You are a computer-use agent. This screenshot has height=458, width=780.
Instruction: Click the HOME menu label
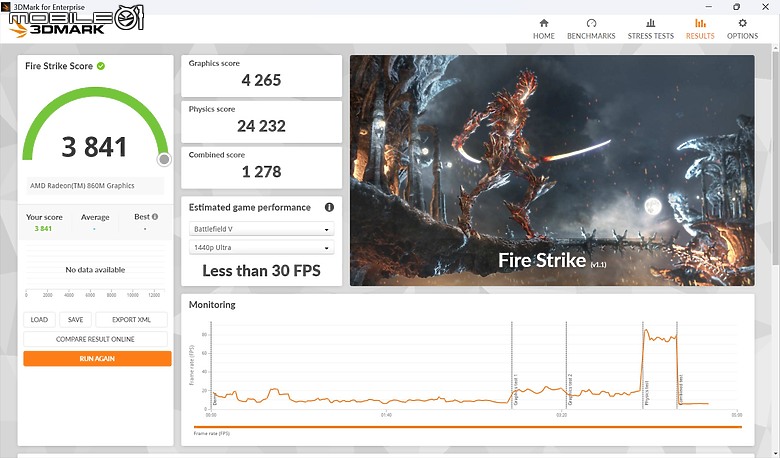544,36
